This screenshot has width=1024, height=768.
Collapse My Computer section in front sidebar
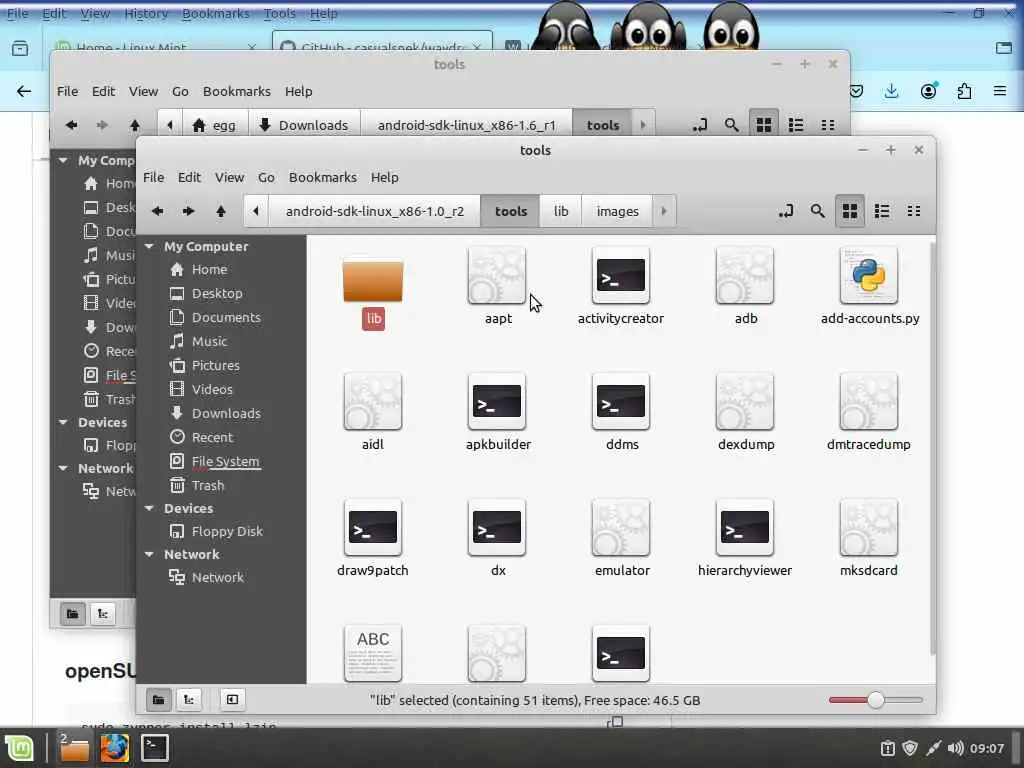click(x=150, y=246)
